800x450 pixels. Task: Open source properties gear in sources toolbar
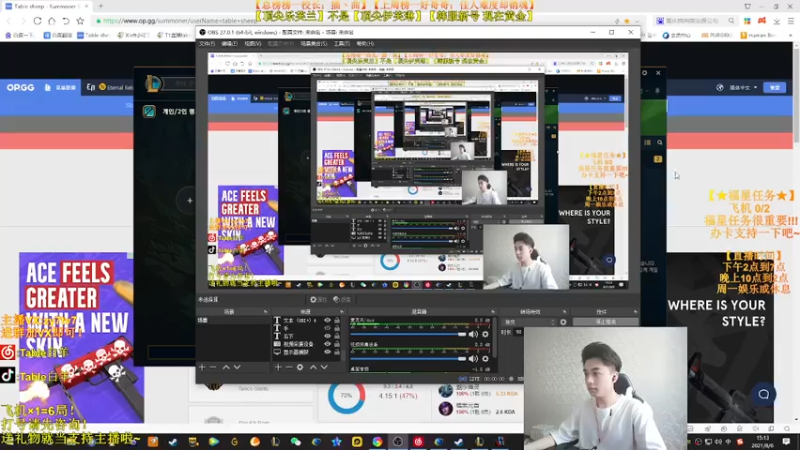(300, 367)
